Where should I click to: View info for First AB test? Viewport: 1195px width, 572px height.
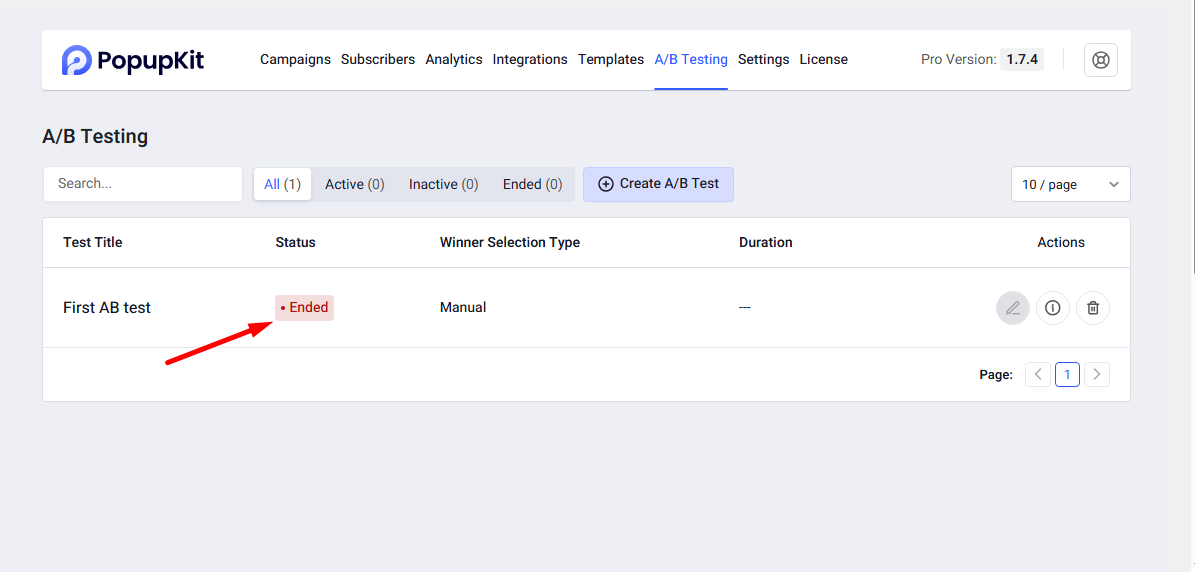1052,308
